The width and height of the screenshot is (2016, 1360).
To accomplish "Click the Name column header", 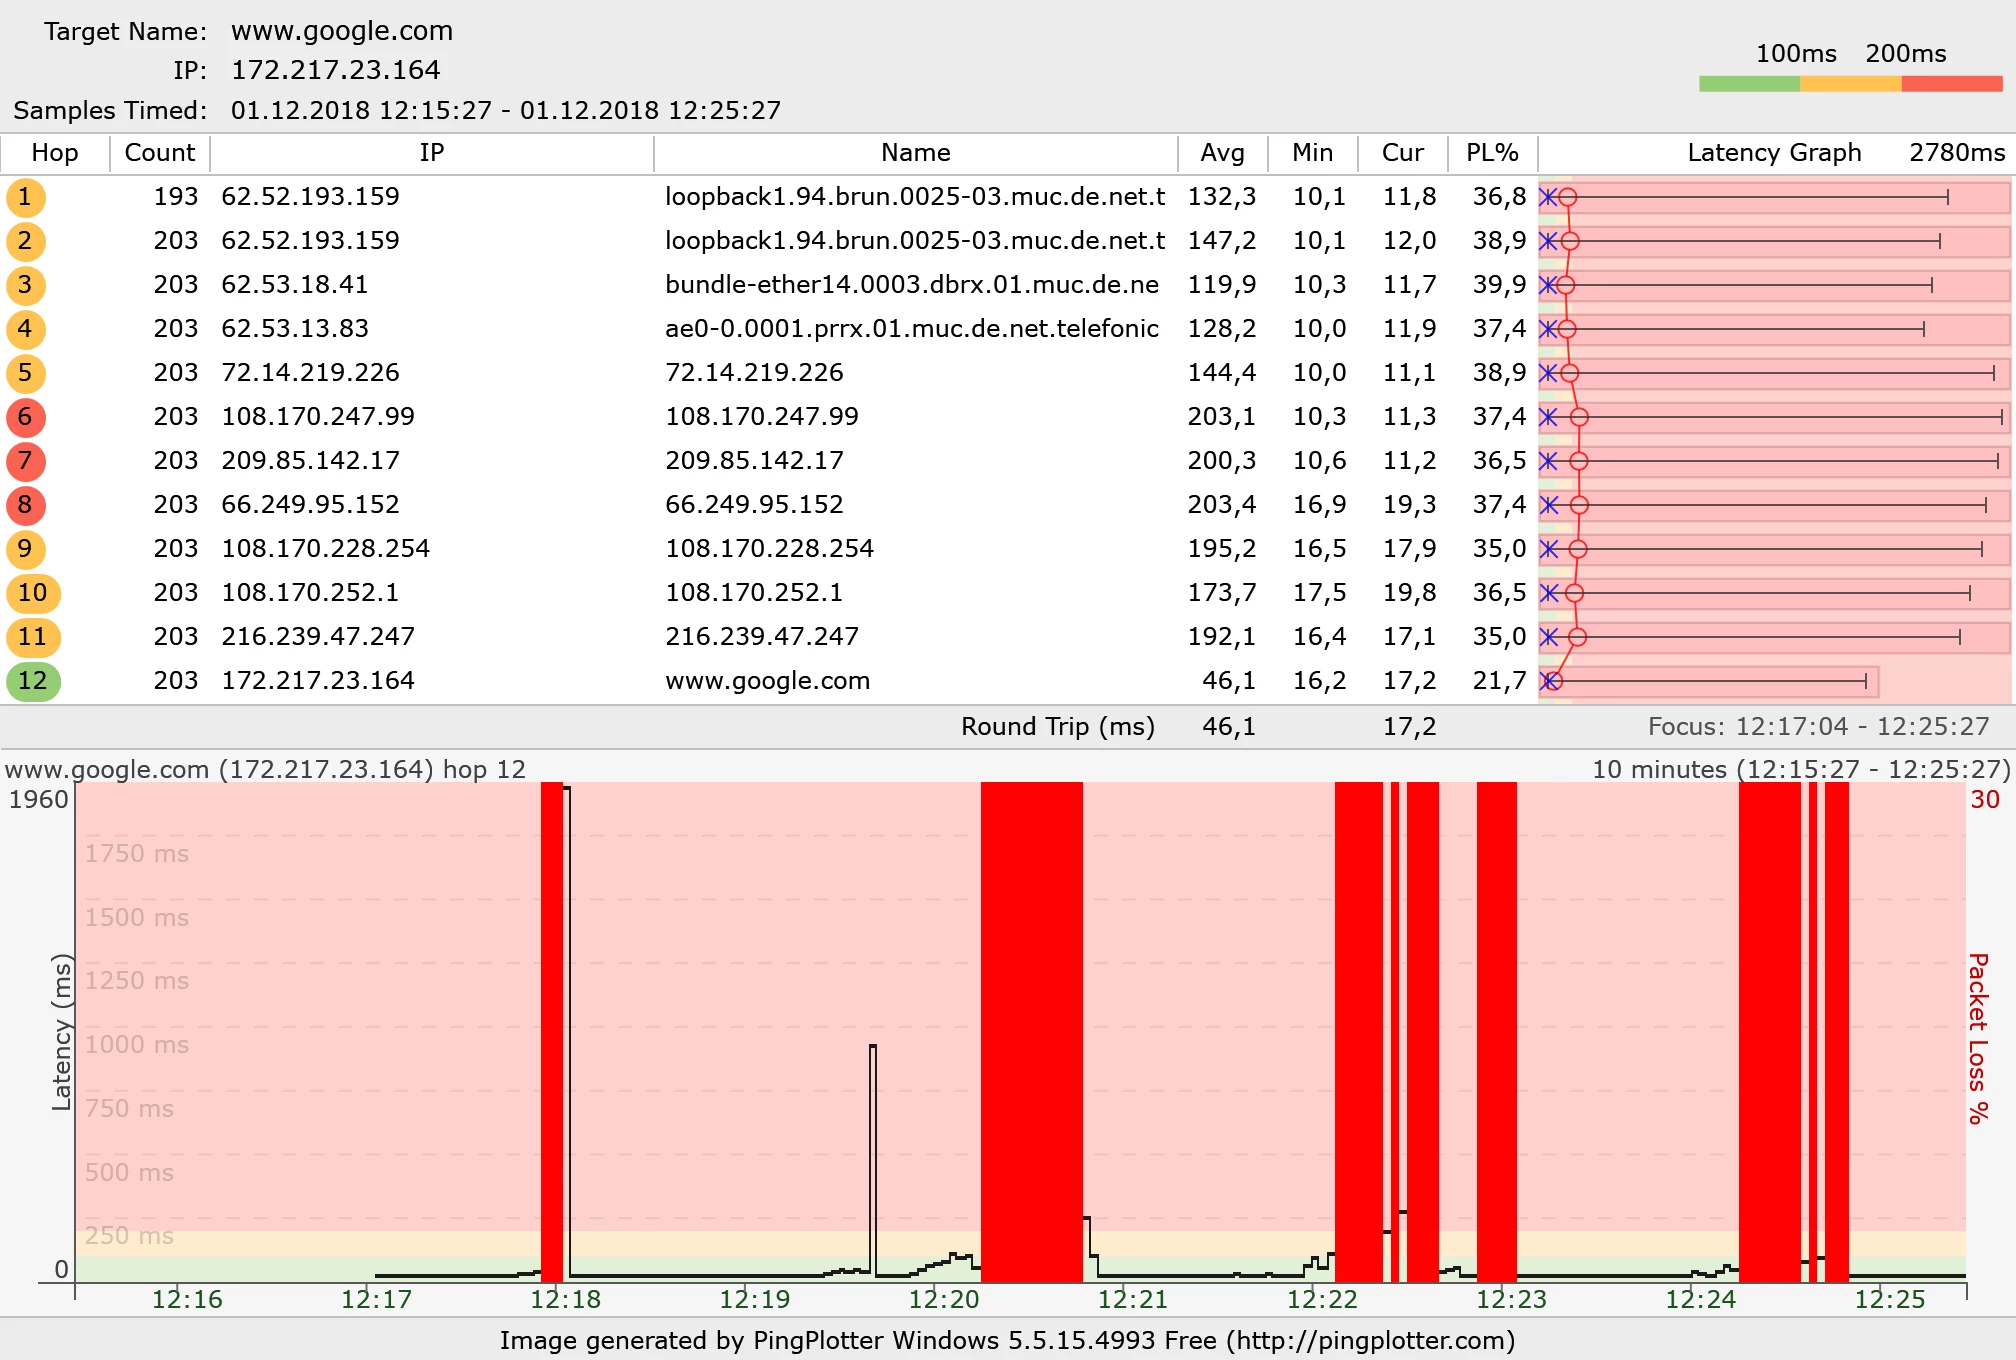I will coord(915,153).
